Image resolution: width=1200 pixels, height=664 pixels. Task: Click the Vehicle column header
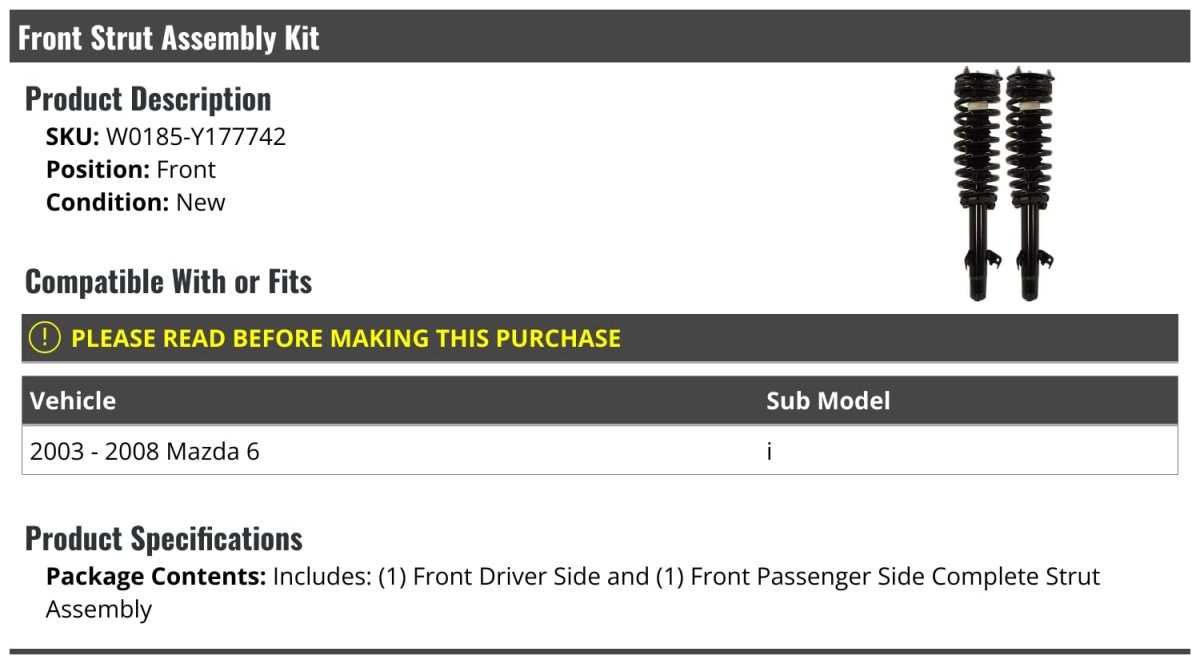tap(73, 401)
